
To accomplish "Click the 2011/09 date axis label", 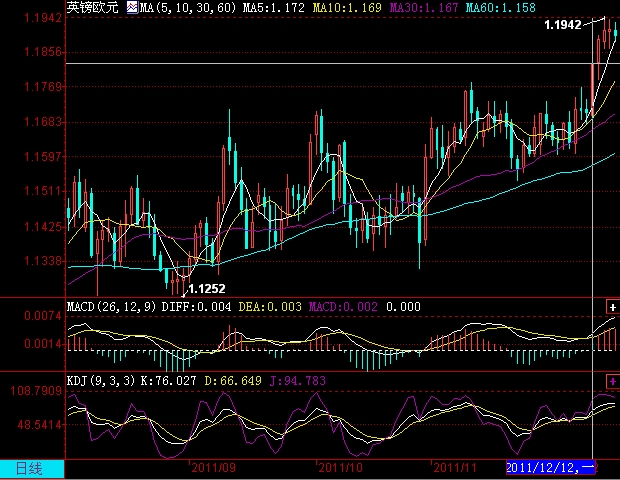I will (214, 468).
